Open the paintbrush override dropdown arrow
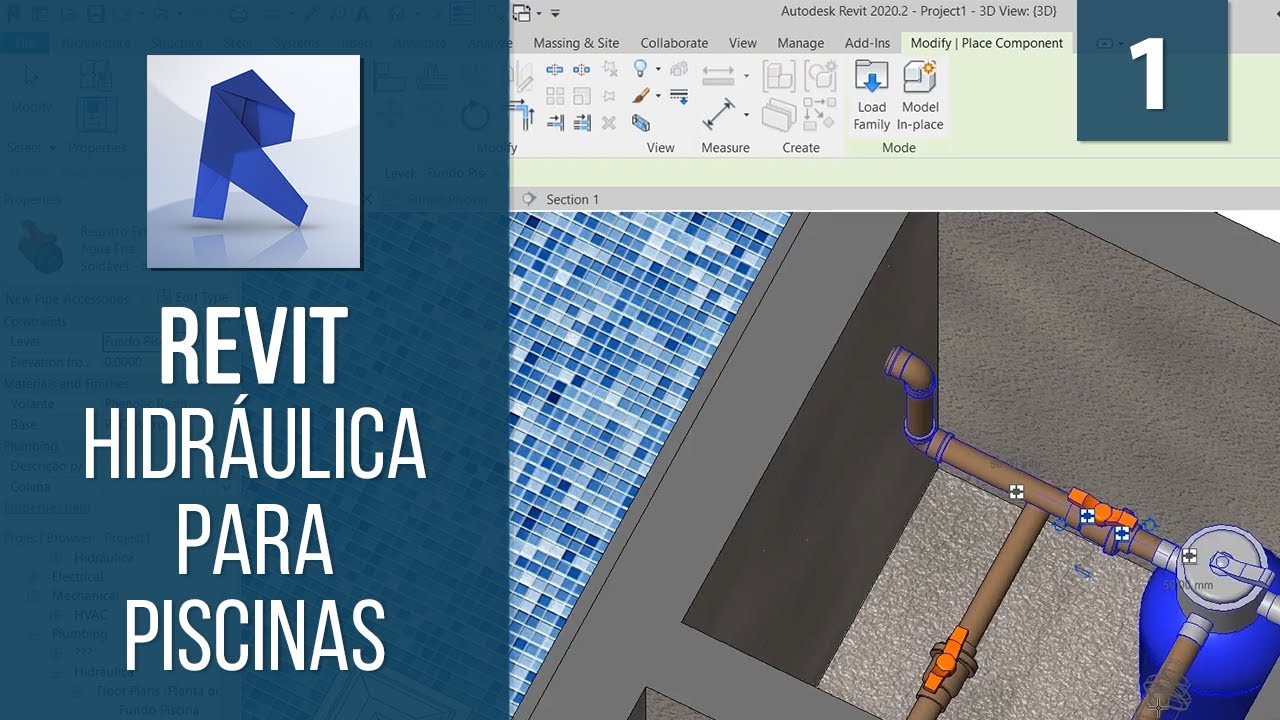This screenshot has height=720, width=1280. click(x=657, y=96)
